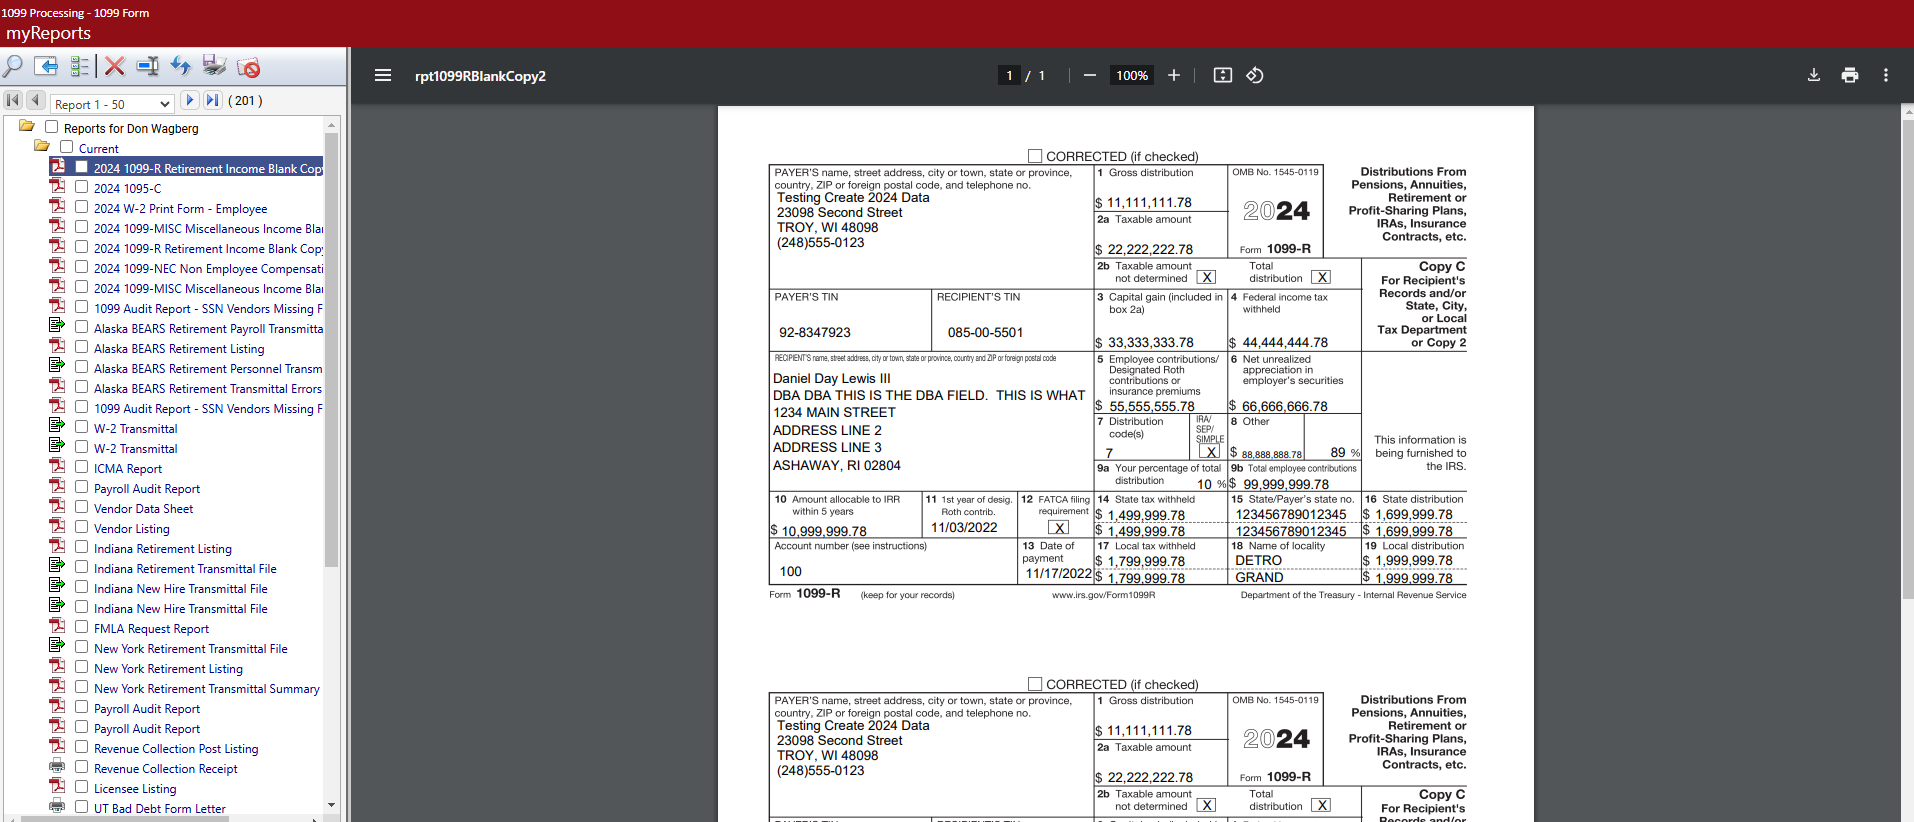
Task: Click the fit to page icon
Action: click(1222, 75)
